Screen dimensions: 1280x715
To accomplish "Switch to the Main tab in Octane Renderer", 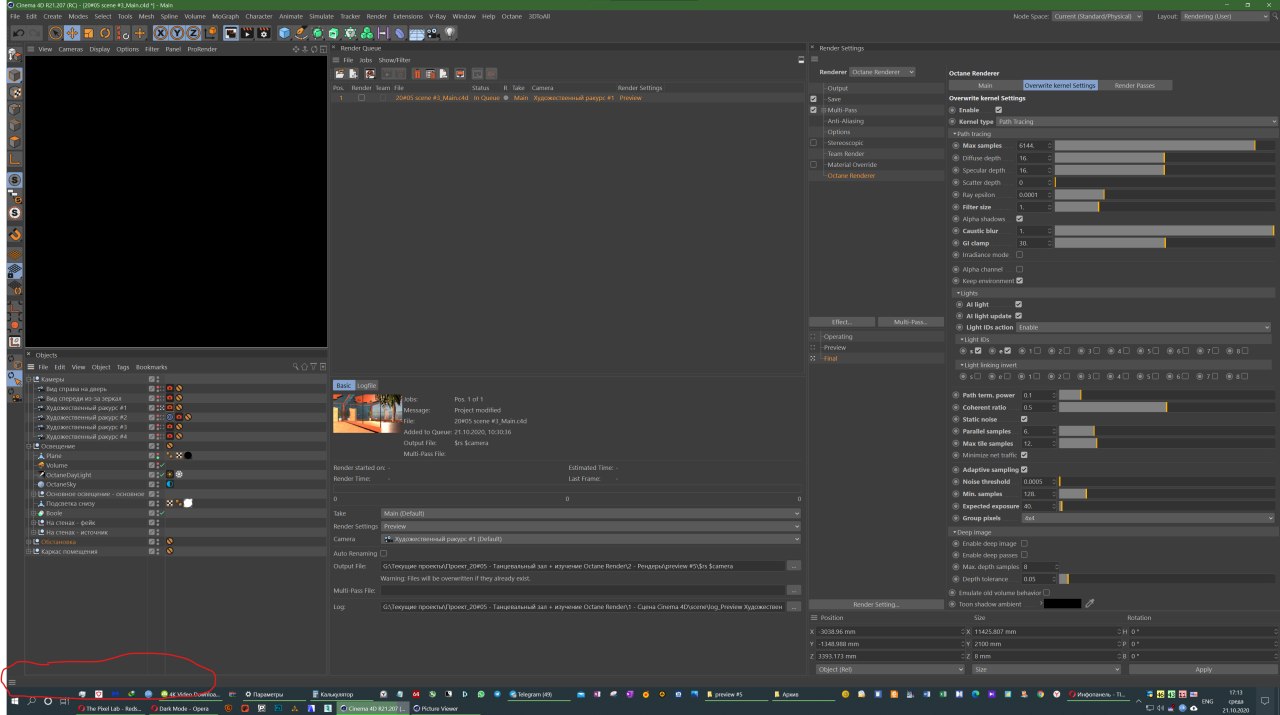I will click(x=985, y=85).
